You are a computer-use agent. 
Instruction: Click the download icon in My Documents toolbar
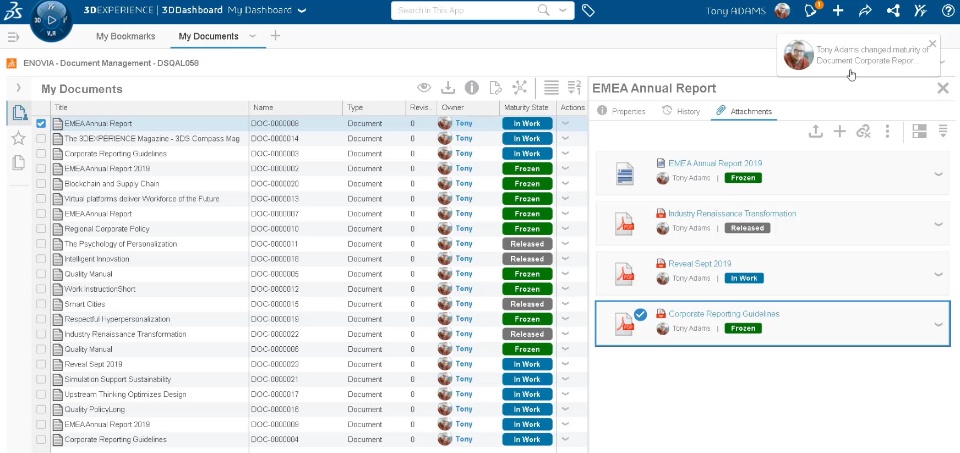[448, 88]
